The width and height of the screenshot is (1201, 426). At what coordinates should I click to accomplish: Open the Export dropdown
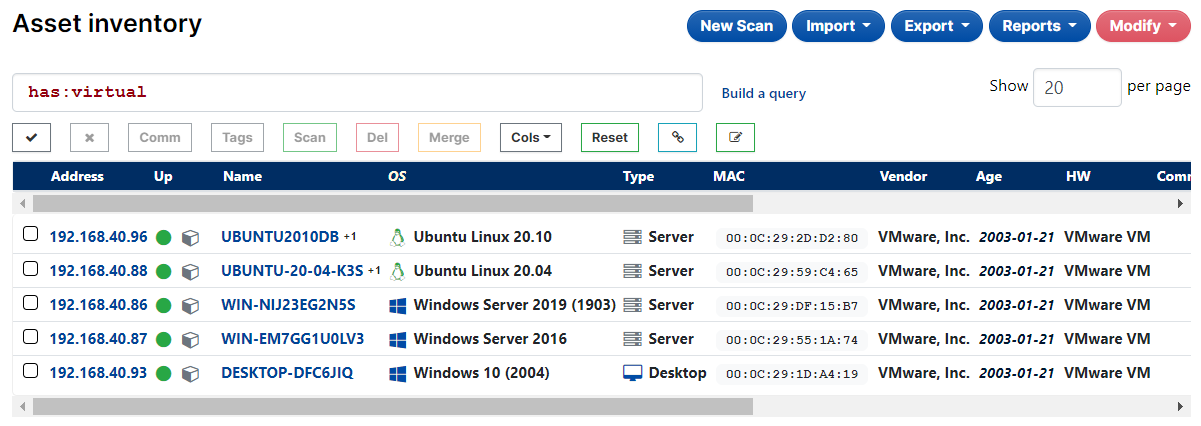click(937, 26)
